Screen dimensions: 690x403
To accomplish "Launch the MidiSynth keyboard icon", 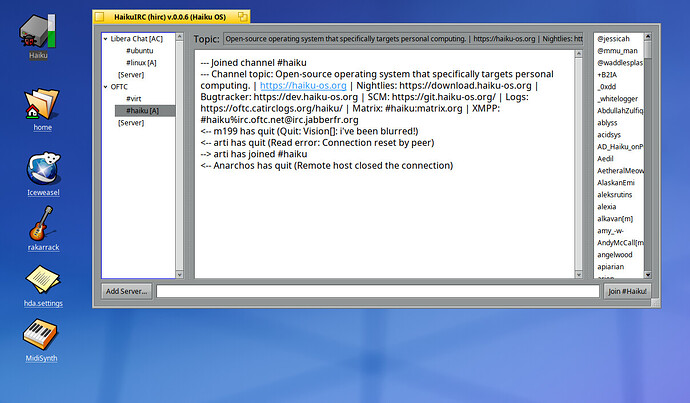I will pyautogui.click(x=40, y=336).
